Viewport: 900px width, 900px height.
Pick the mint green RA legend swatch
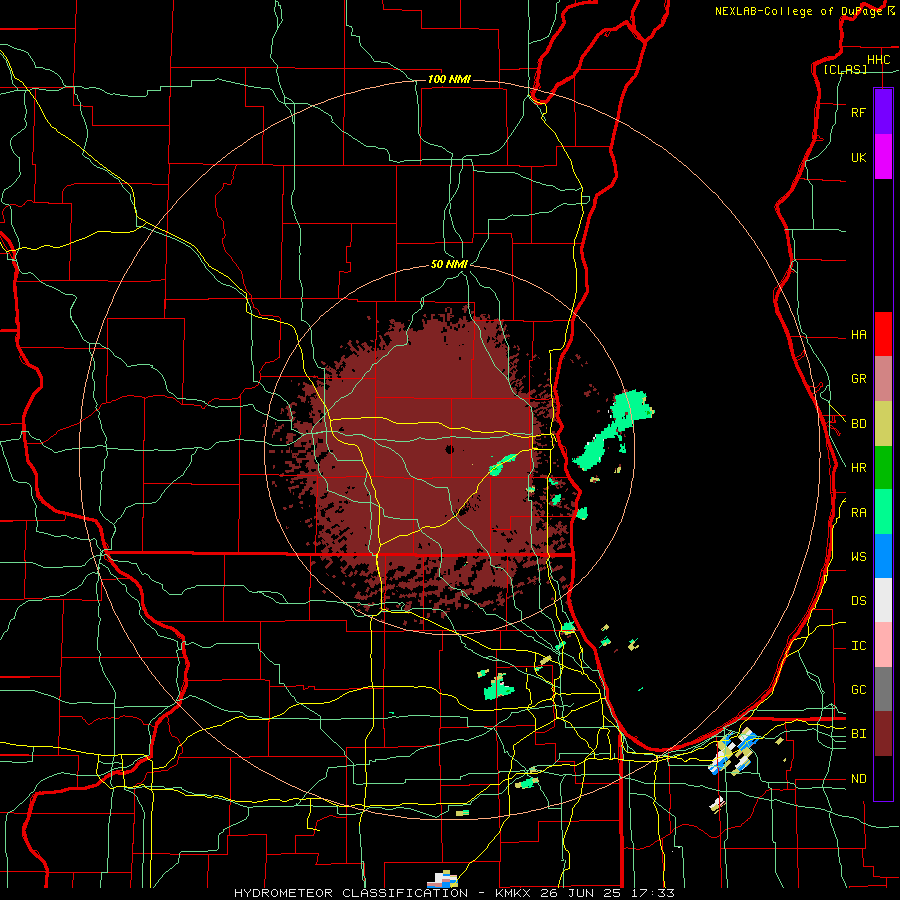[x=883, y=512]
